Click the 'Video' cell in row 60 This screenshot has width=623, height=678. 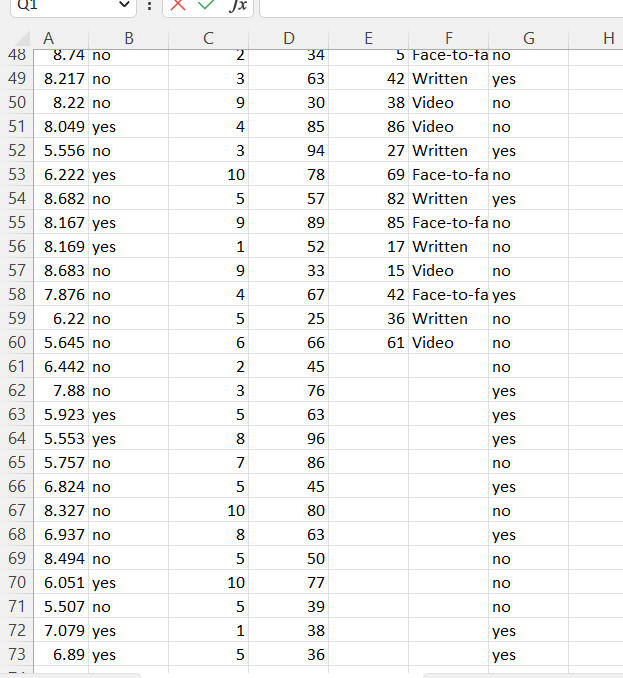point(449,342)
